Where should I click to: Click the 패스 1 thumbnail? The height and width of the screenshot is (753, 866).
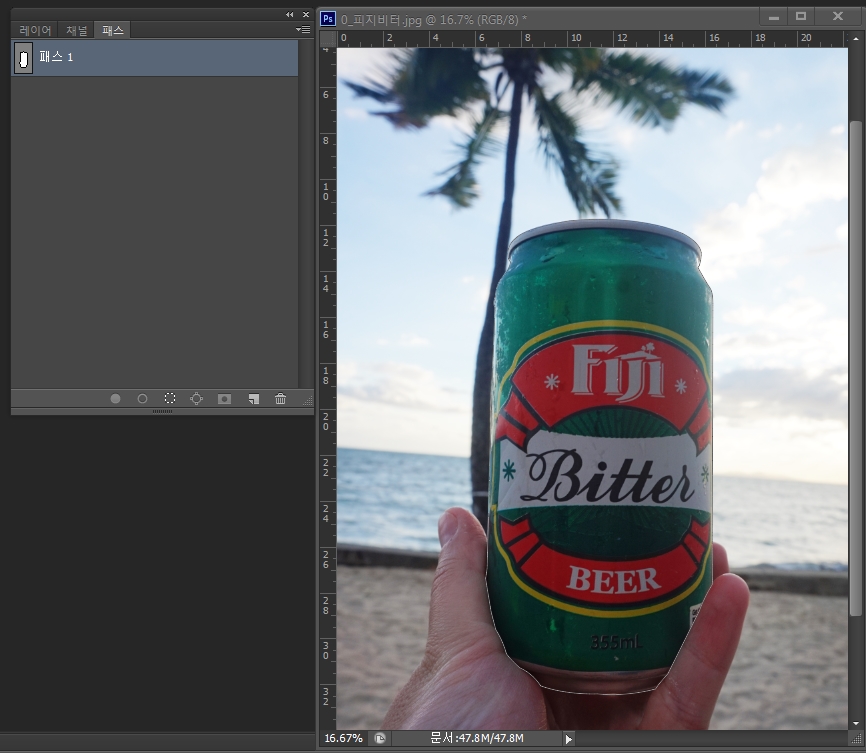tap(23, 57)
